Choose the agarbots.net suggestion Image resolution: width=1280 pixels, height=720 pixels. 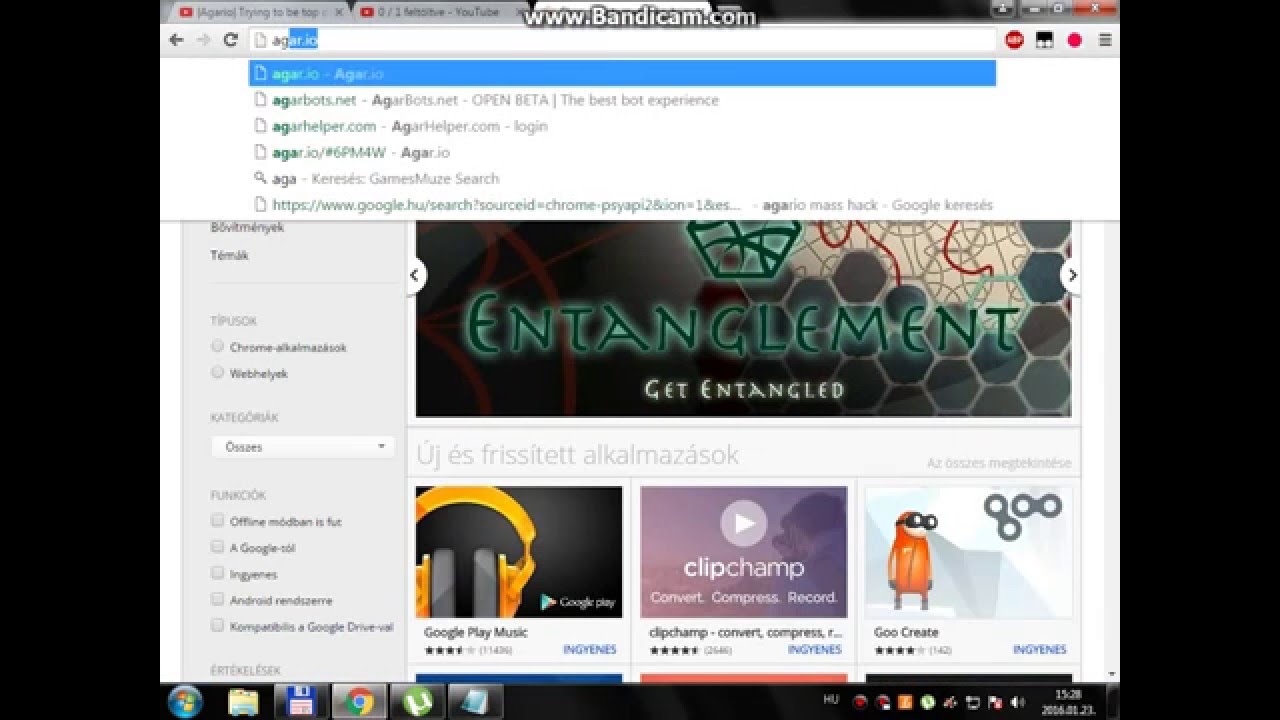622,100
